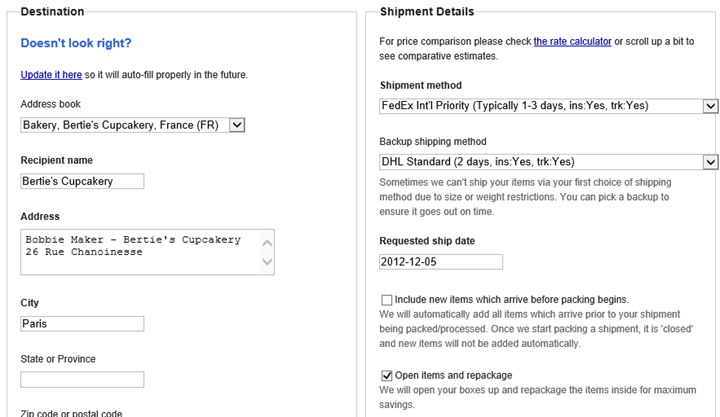Click the Address box scroll up arrow

(x=267, y=242)
